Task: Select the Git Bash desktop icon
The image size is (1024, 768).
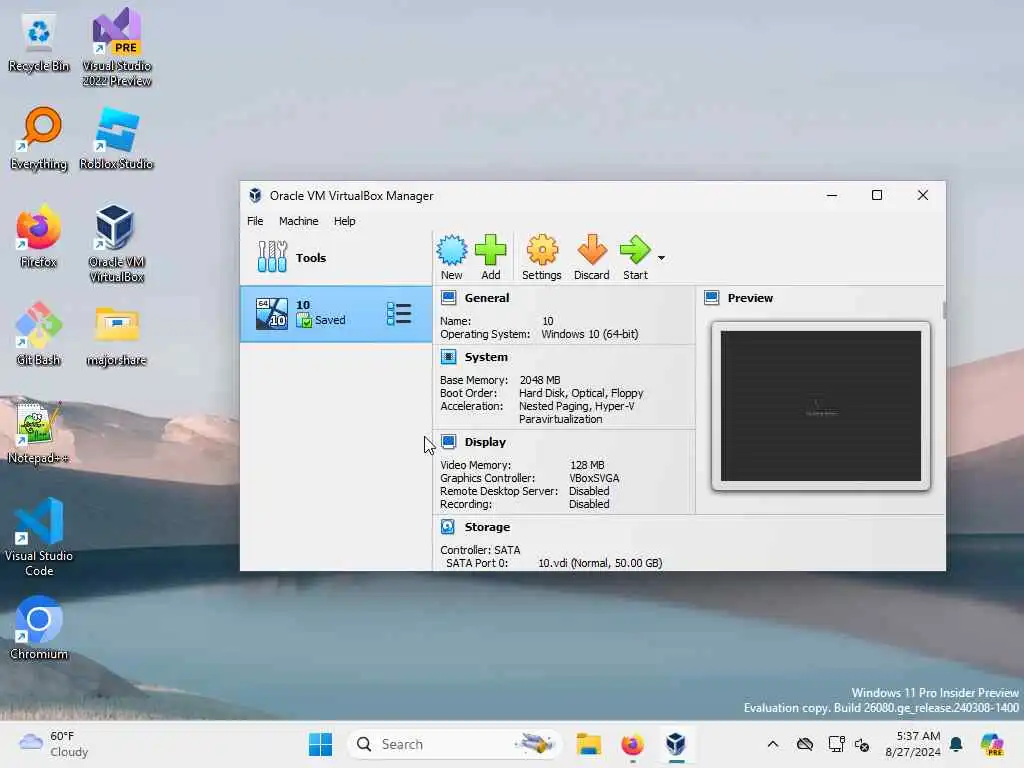Action: point(39,334)
